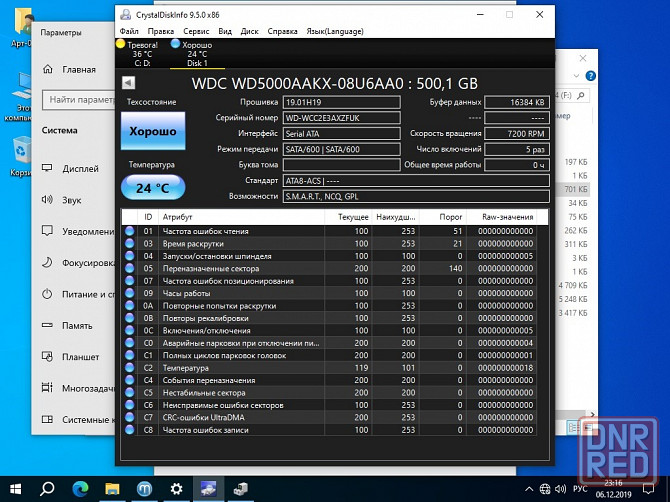Select the Запуски/остановки шпинделя row
The width and height of the screenshot is (670, 502).
tap(329, 256)
